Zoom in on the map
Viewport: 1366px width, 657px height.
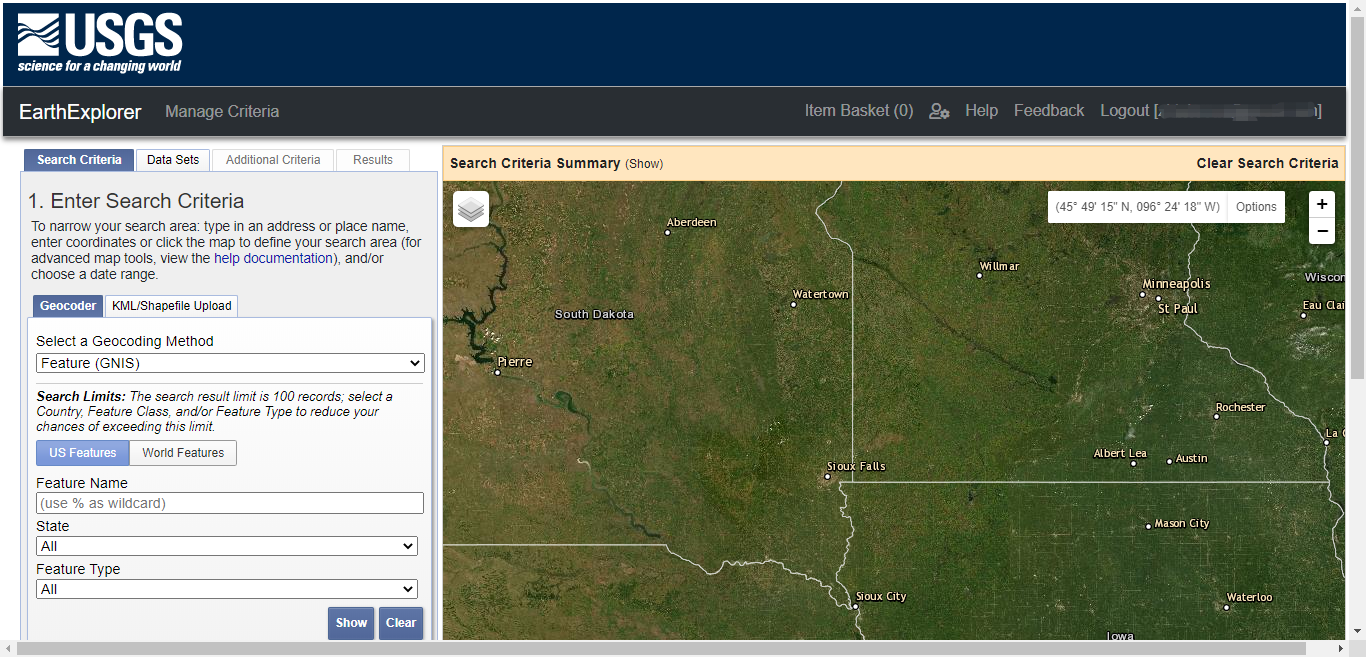(1322, 204)
